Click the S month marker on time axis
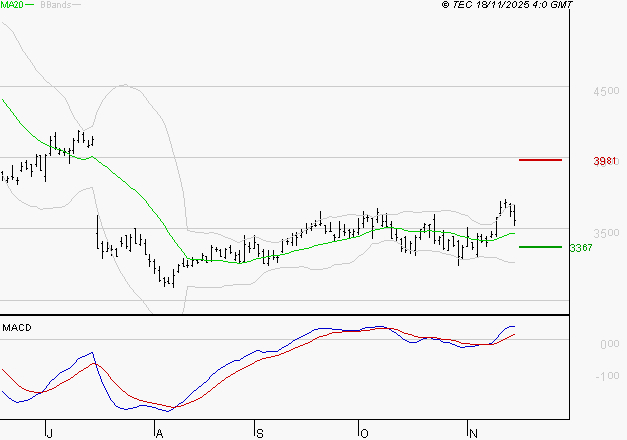This screenshot has width=627, height=440. 260,434
